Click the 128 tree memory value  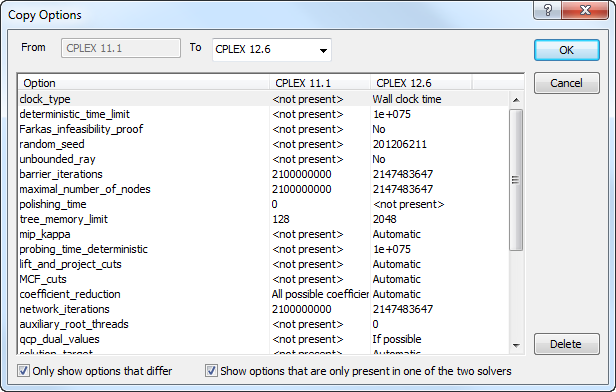pos(280,219)
